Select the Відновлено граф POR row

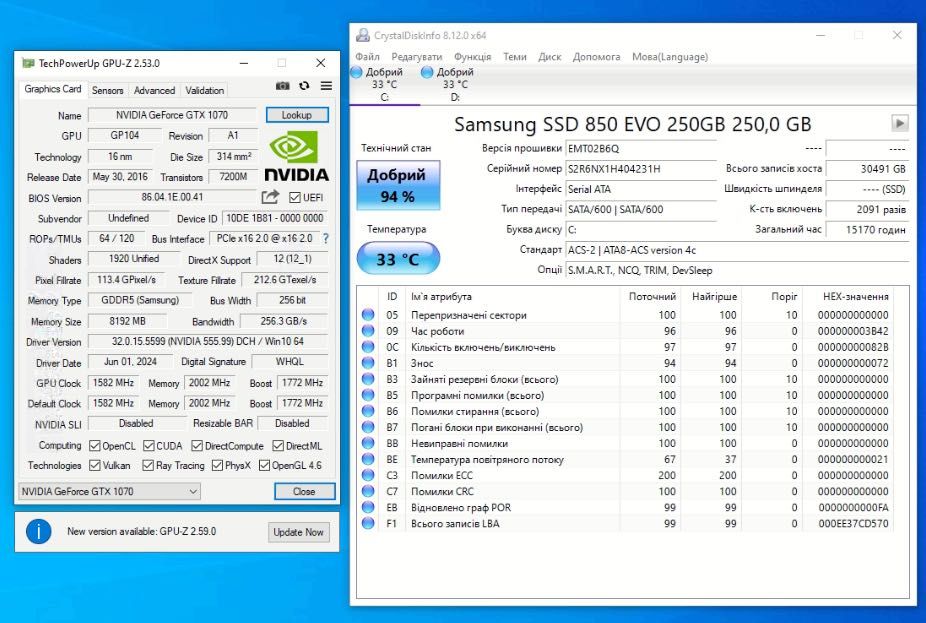tap(625, 507)
